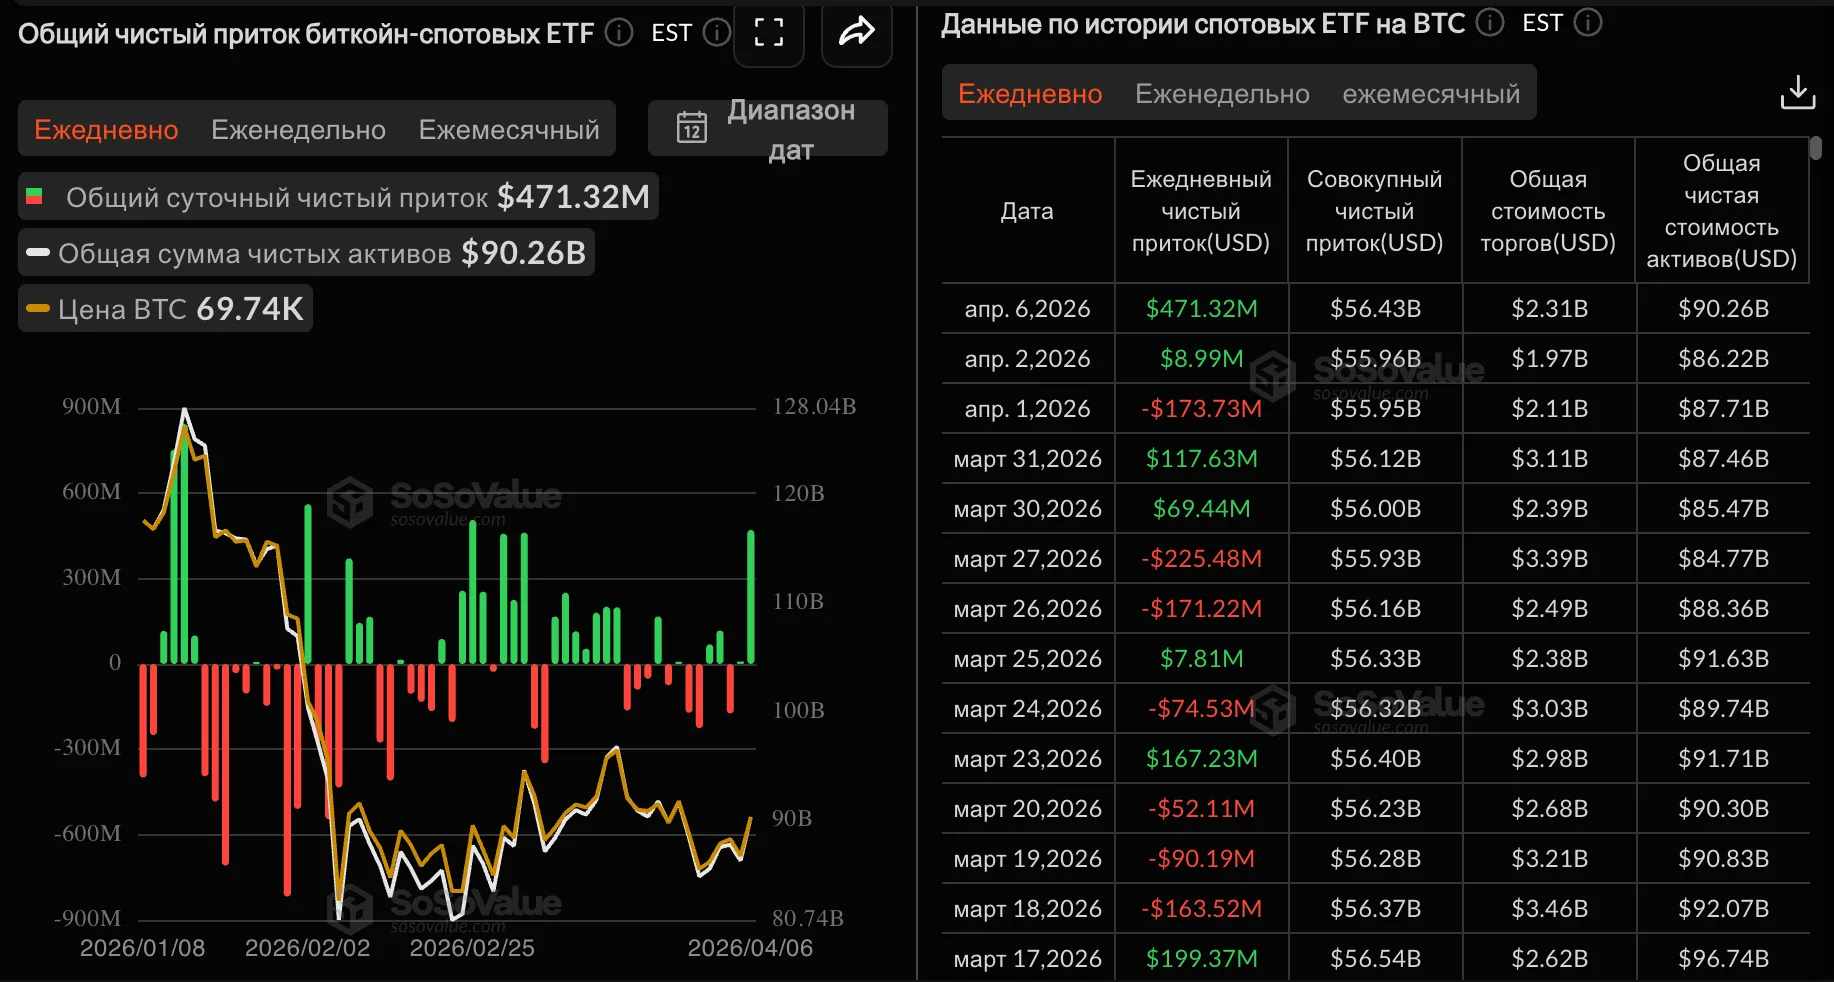1834x982 pixels.
Task: Click info icon next to right EST
Action: tap(1588, 22)
